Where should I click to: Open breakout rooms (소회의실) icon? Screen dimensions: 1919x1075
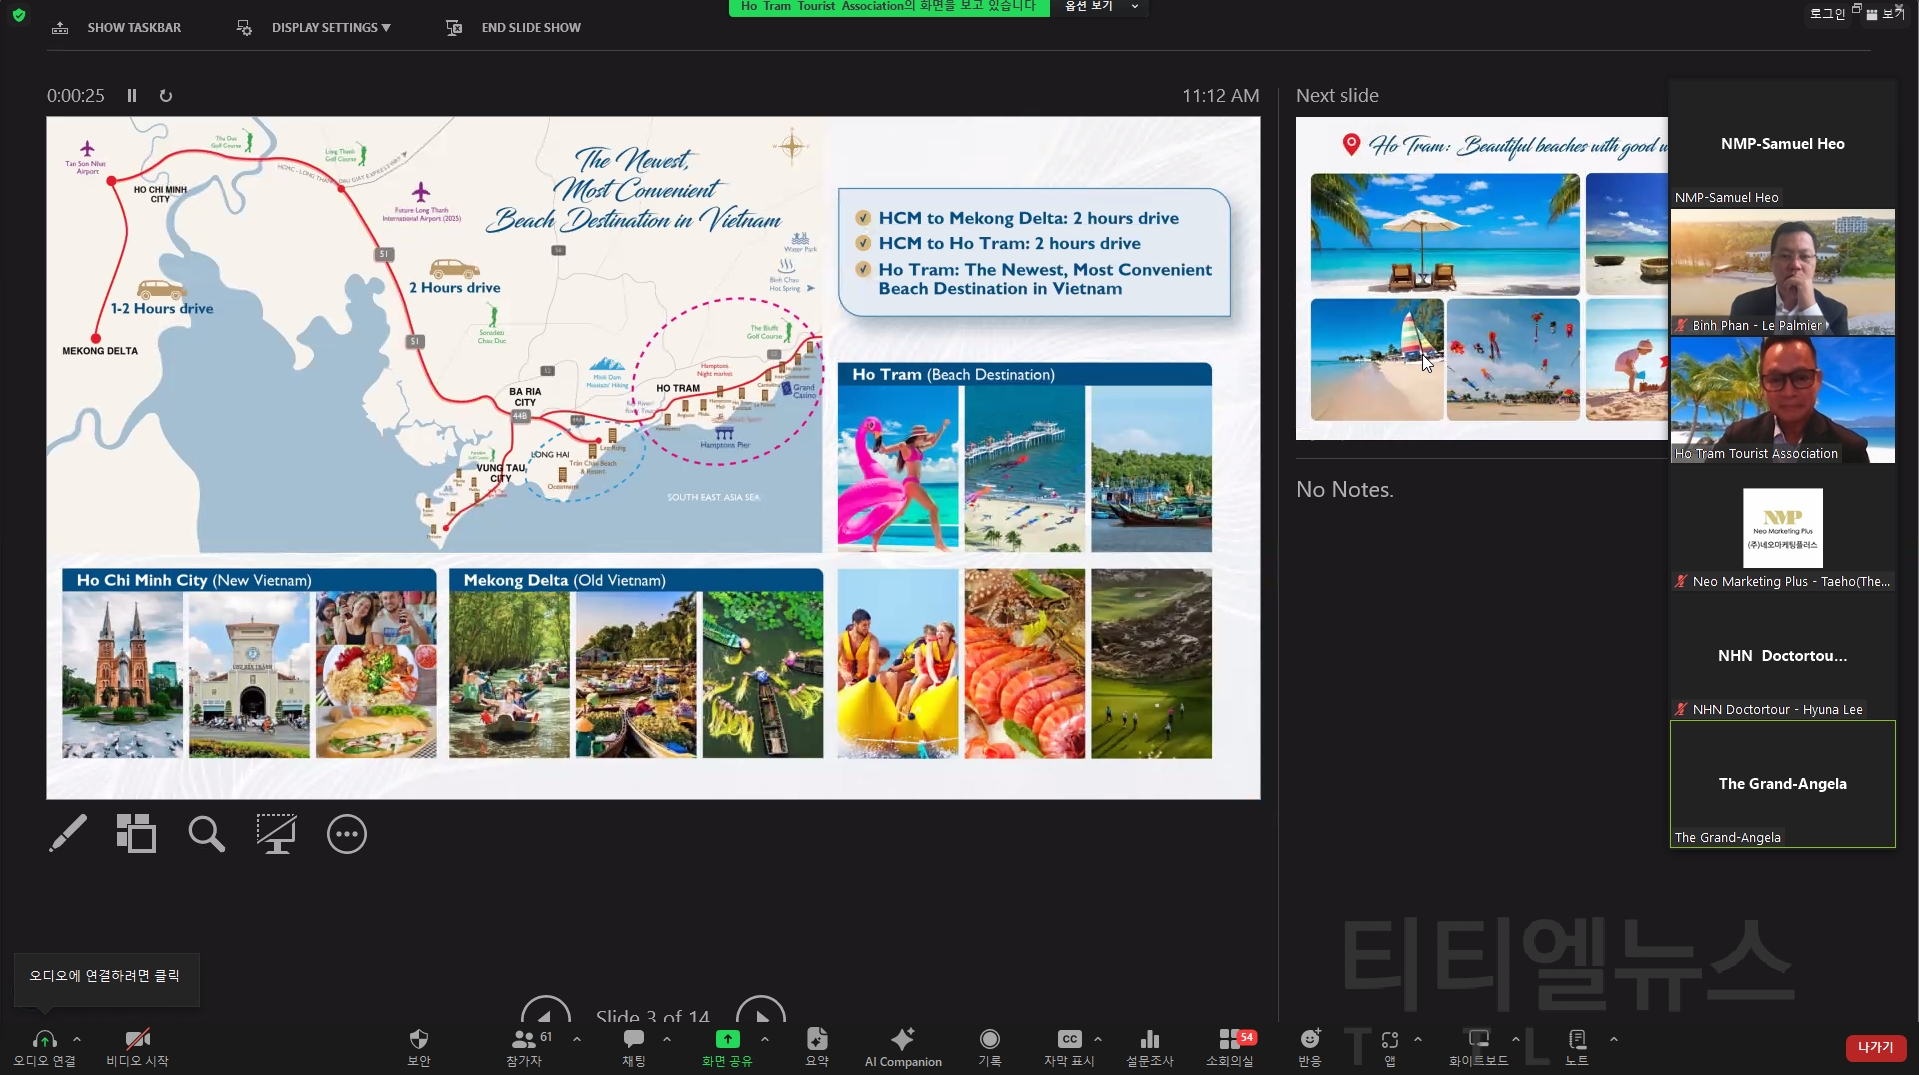[x=1230, y=1040]
